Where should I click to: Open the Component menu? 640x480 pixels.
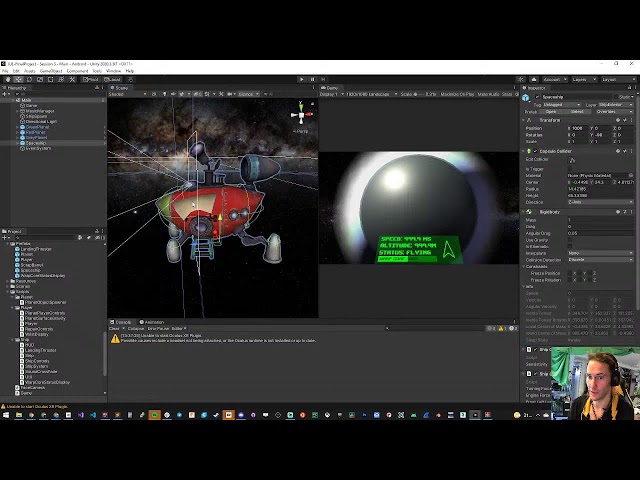77,71
